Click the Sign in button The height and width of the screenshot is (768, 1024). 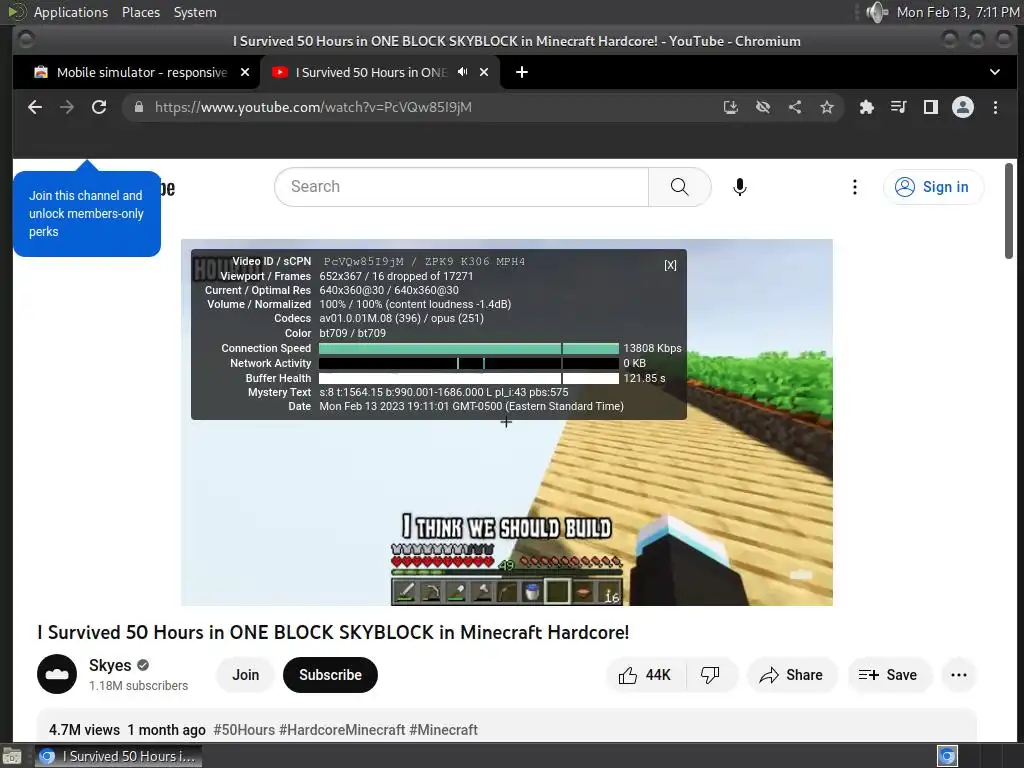[933, 187]
